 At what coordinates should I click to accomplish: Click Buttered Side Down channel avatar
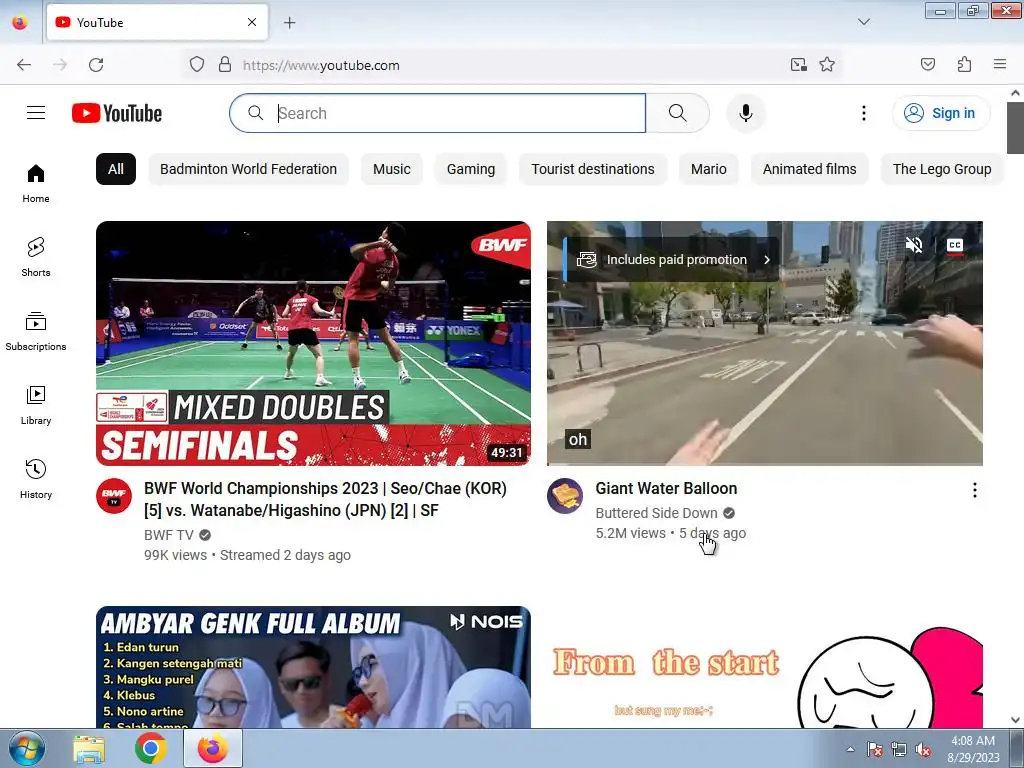click(565, 496)
